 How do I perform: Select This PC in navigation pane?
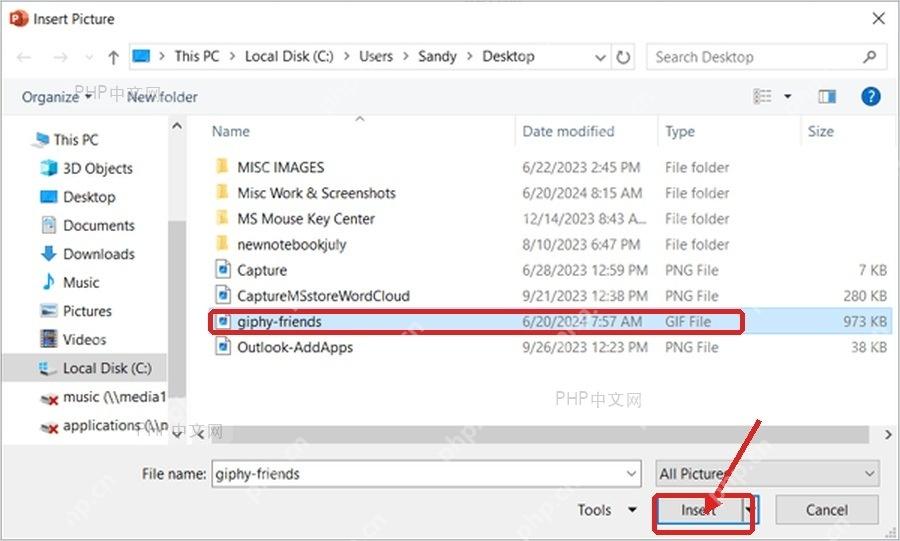click(x=66, y=139)
